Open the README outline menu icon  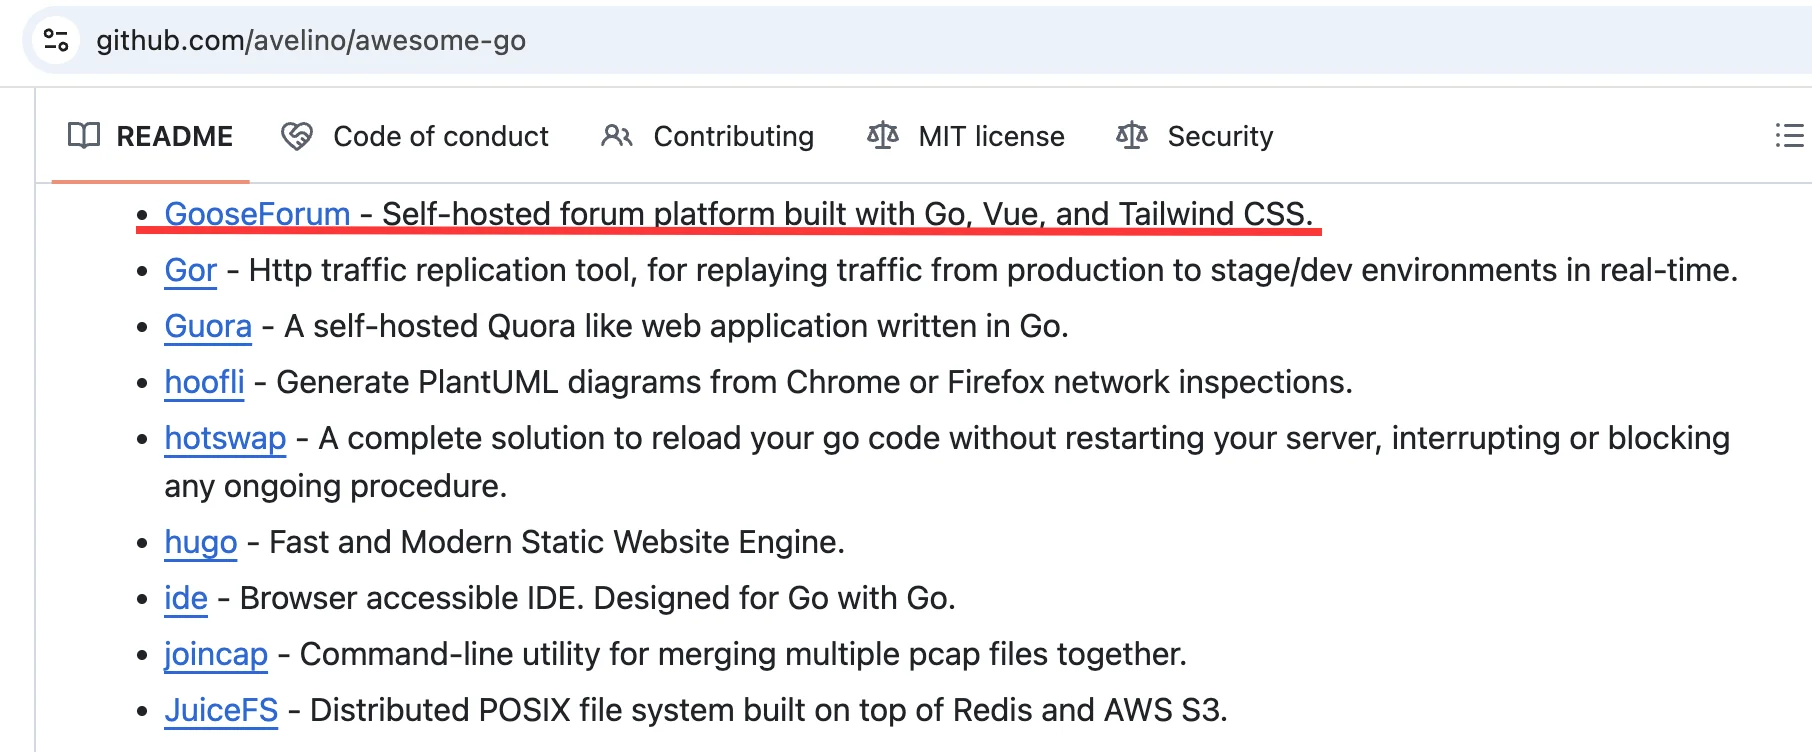click(x=1789, y=135)
